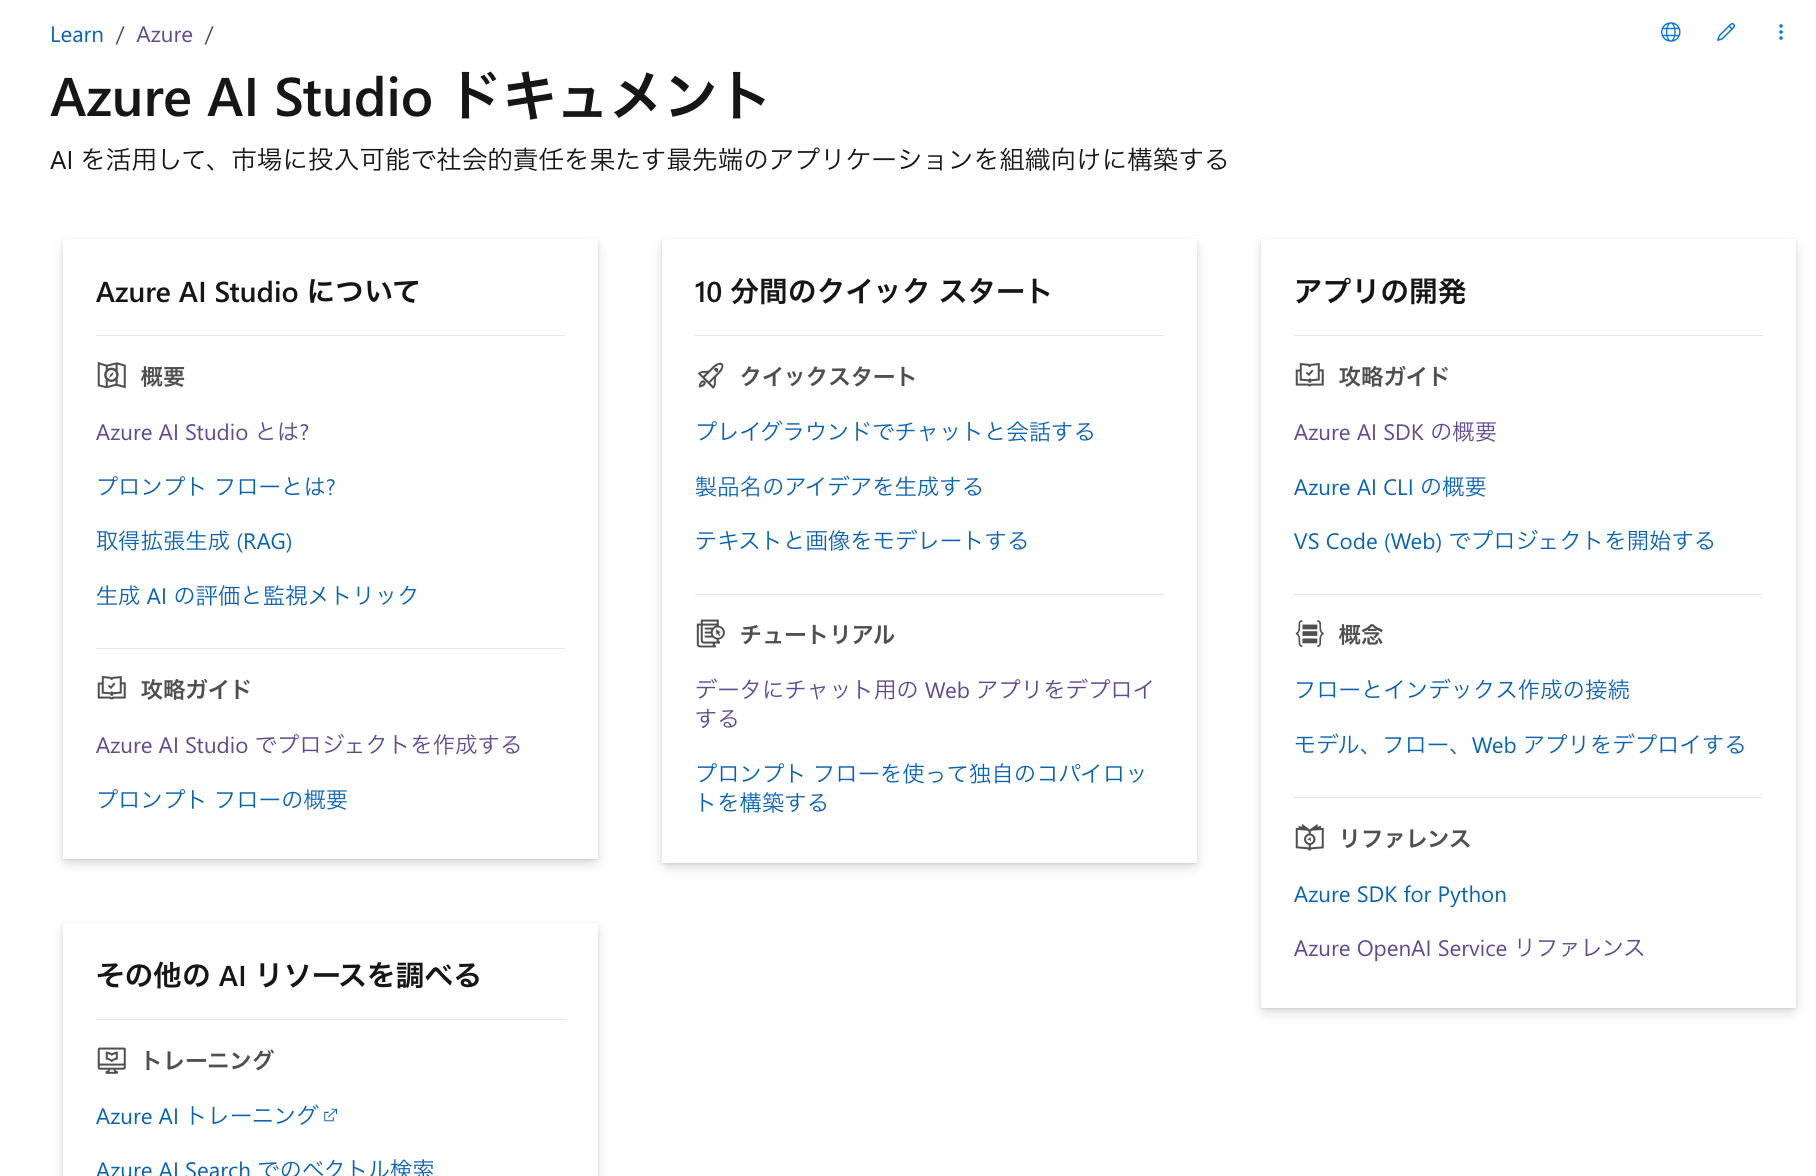Go to the Azure breadcrumb
1816x1176 pixels.
coord(165,35)
